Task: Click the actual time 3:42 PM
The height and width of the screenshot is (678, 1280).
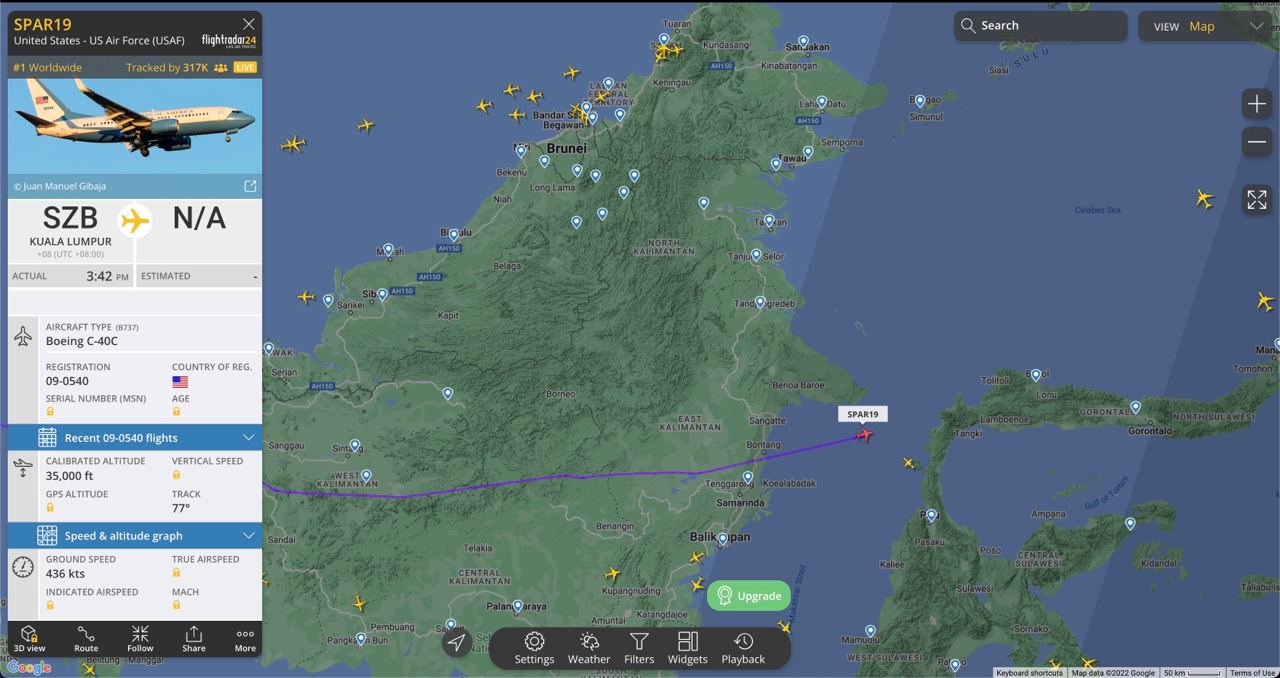Action: click(107, 276)
